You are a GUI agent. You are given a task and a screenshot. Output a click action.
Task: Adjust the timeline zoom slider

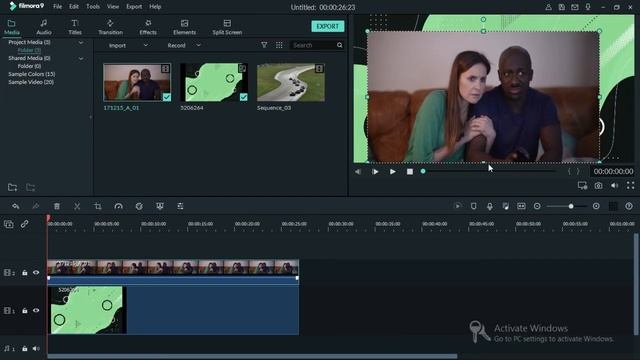(x=571, y=206)
